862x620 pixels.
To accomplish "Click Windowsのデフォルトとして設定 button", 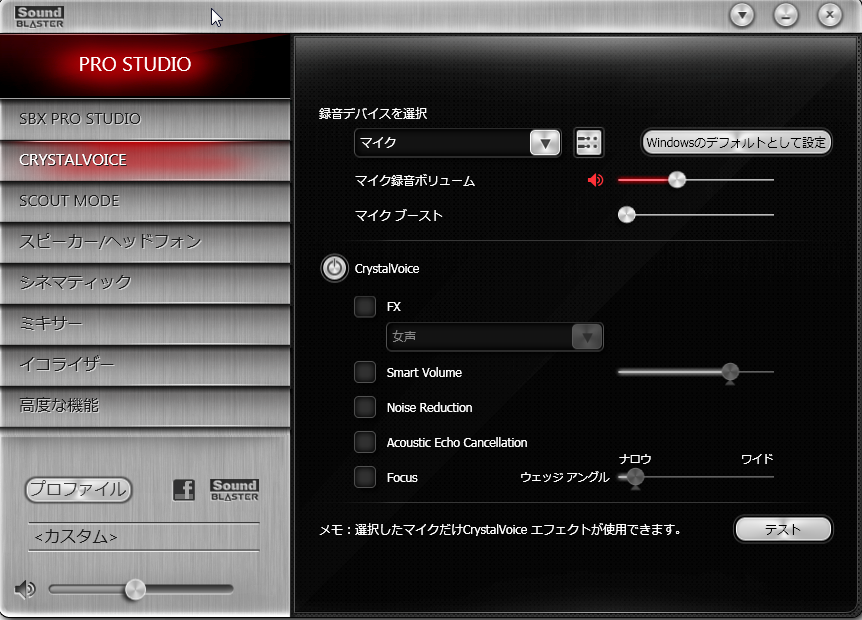I will click(736, 143).
